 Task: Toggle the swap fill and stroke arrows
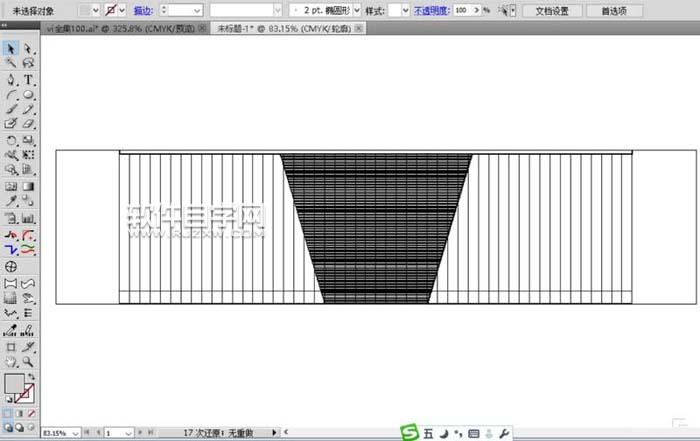pos(31,376)
